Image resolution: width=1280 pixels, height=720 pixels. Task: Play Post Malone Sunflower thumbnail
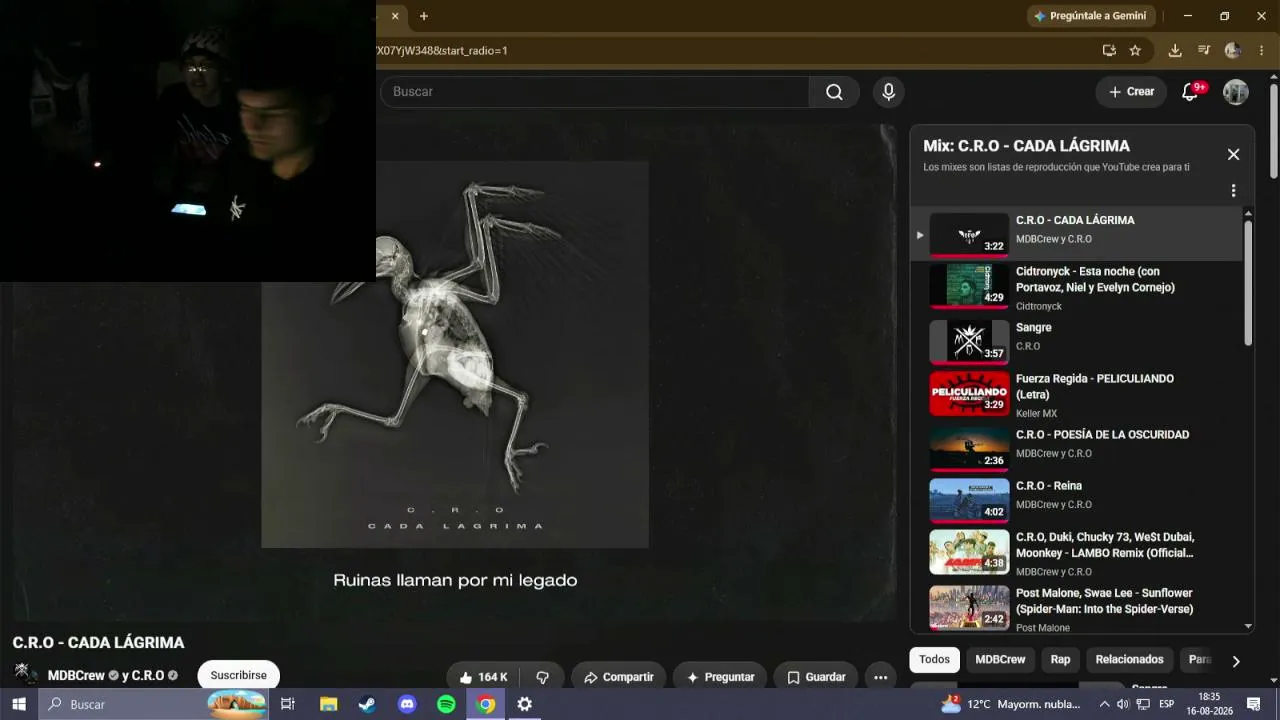click(x=969, y=608)
